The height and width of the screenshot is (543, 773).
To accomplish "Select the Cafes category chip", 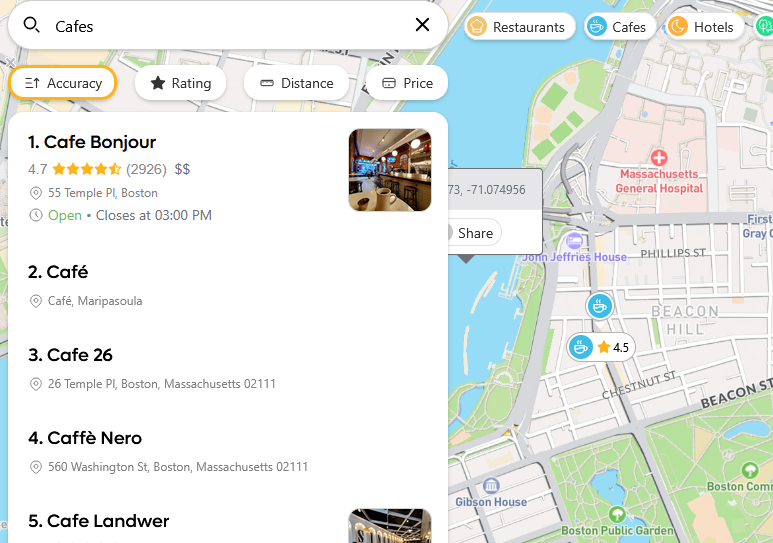I will pyautogui.click(x=618, y=27).
